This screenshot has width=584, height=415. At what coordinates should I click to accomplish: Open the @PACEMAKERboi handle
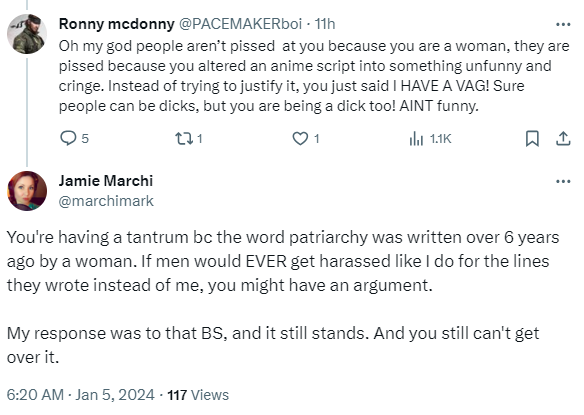pos(240,24)
